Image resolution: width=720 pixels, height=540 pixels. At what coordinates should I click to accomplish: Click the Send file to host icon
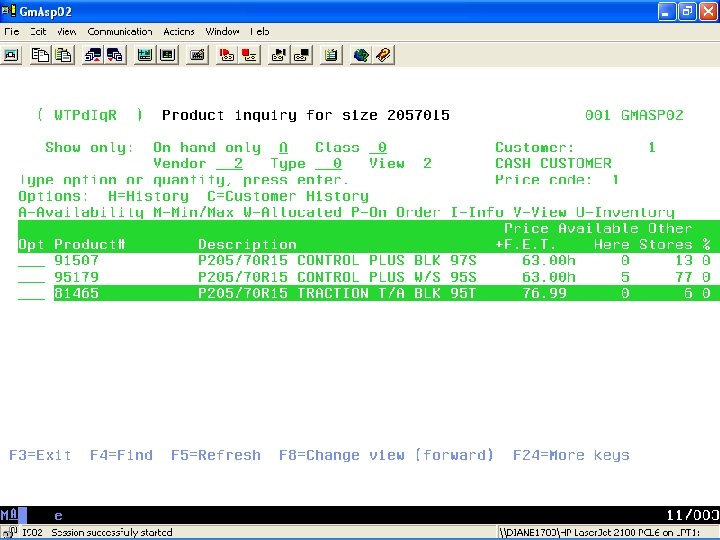93,55
